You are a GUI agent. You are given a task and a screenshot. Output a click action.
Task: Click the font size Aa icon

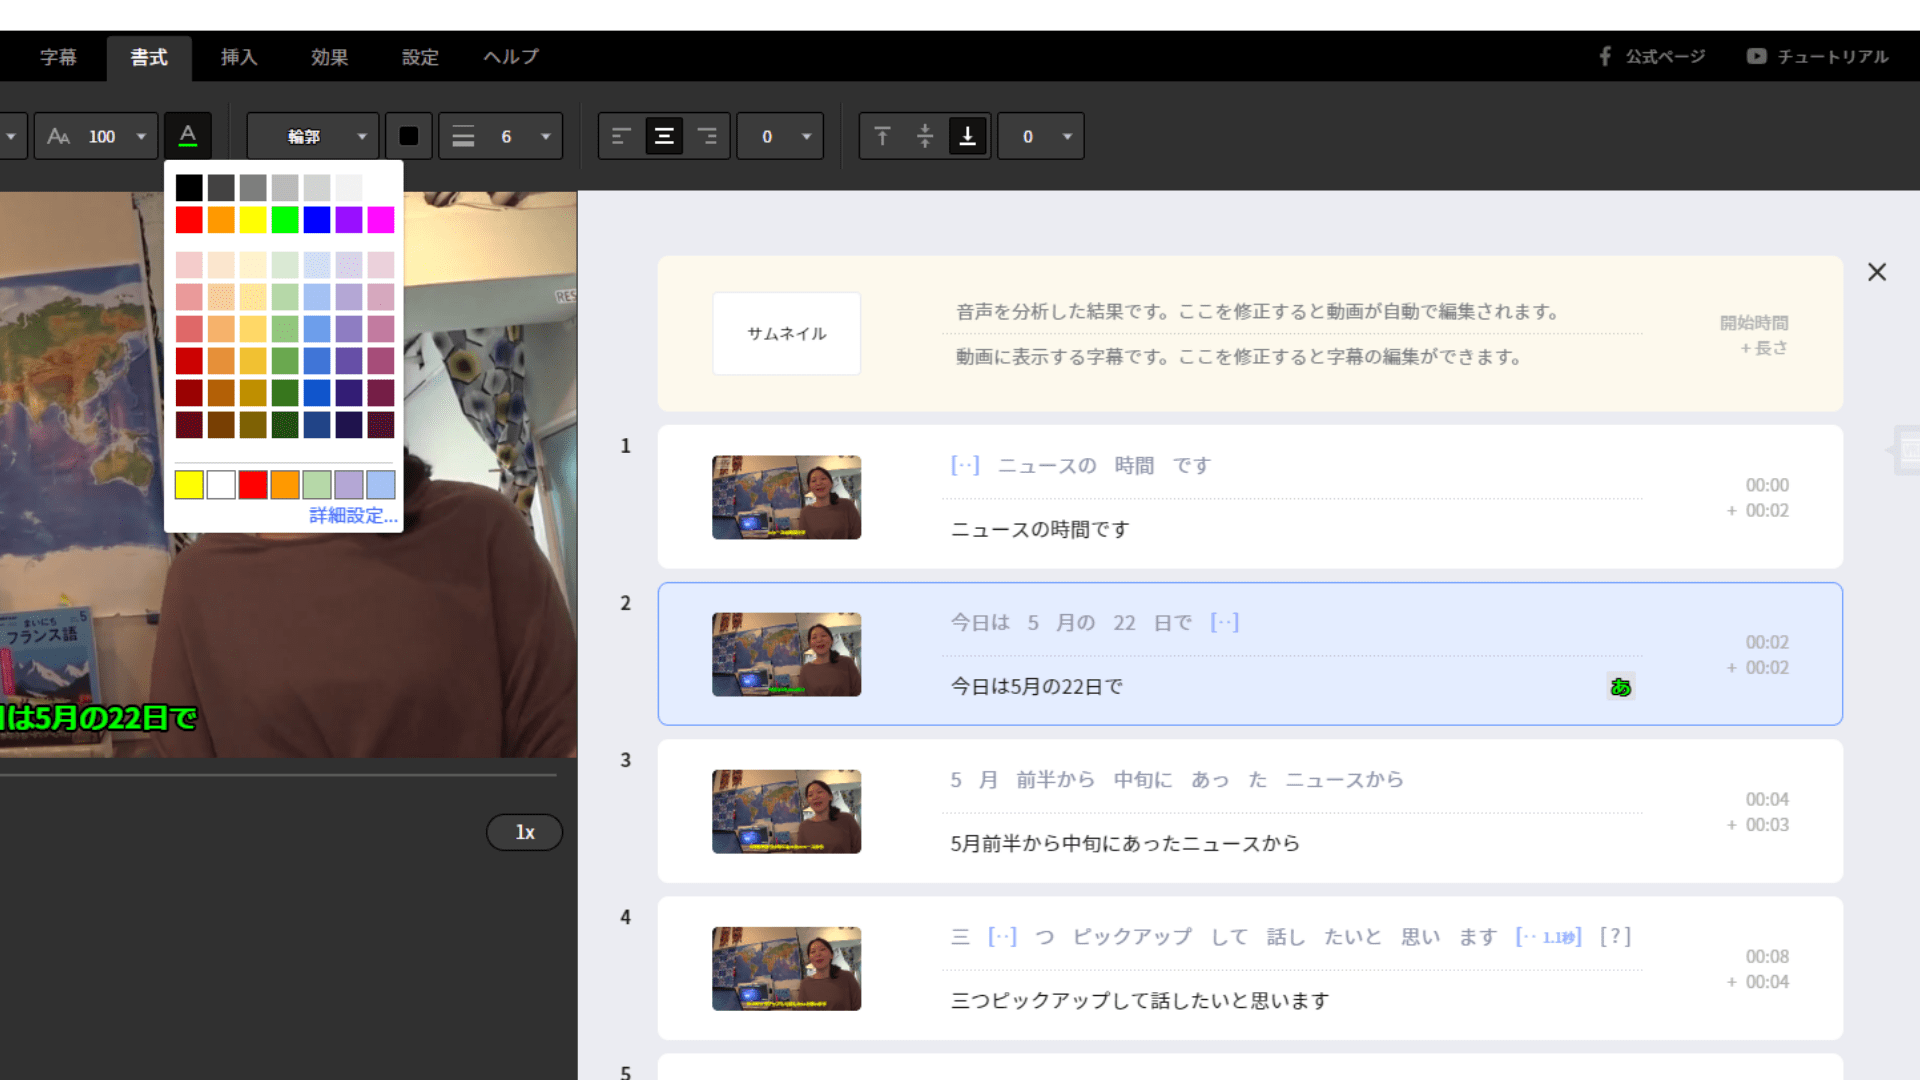click(57, 135)
